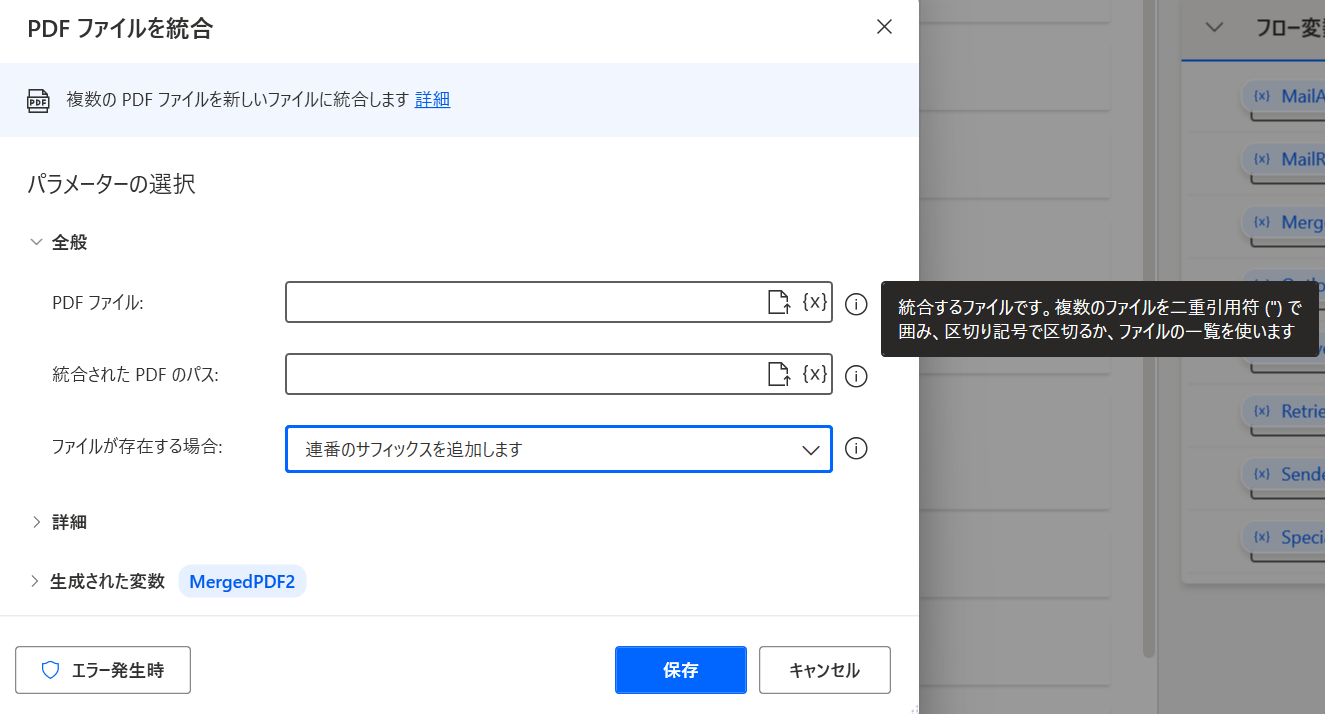Close the PDF ファイルを統合 dialog
Viewport: 1325px width, 714px height.
pyautogui.click(x=884, y=27)
